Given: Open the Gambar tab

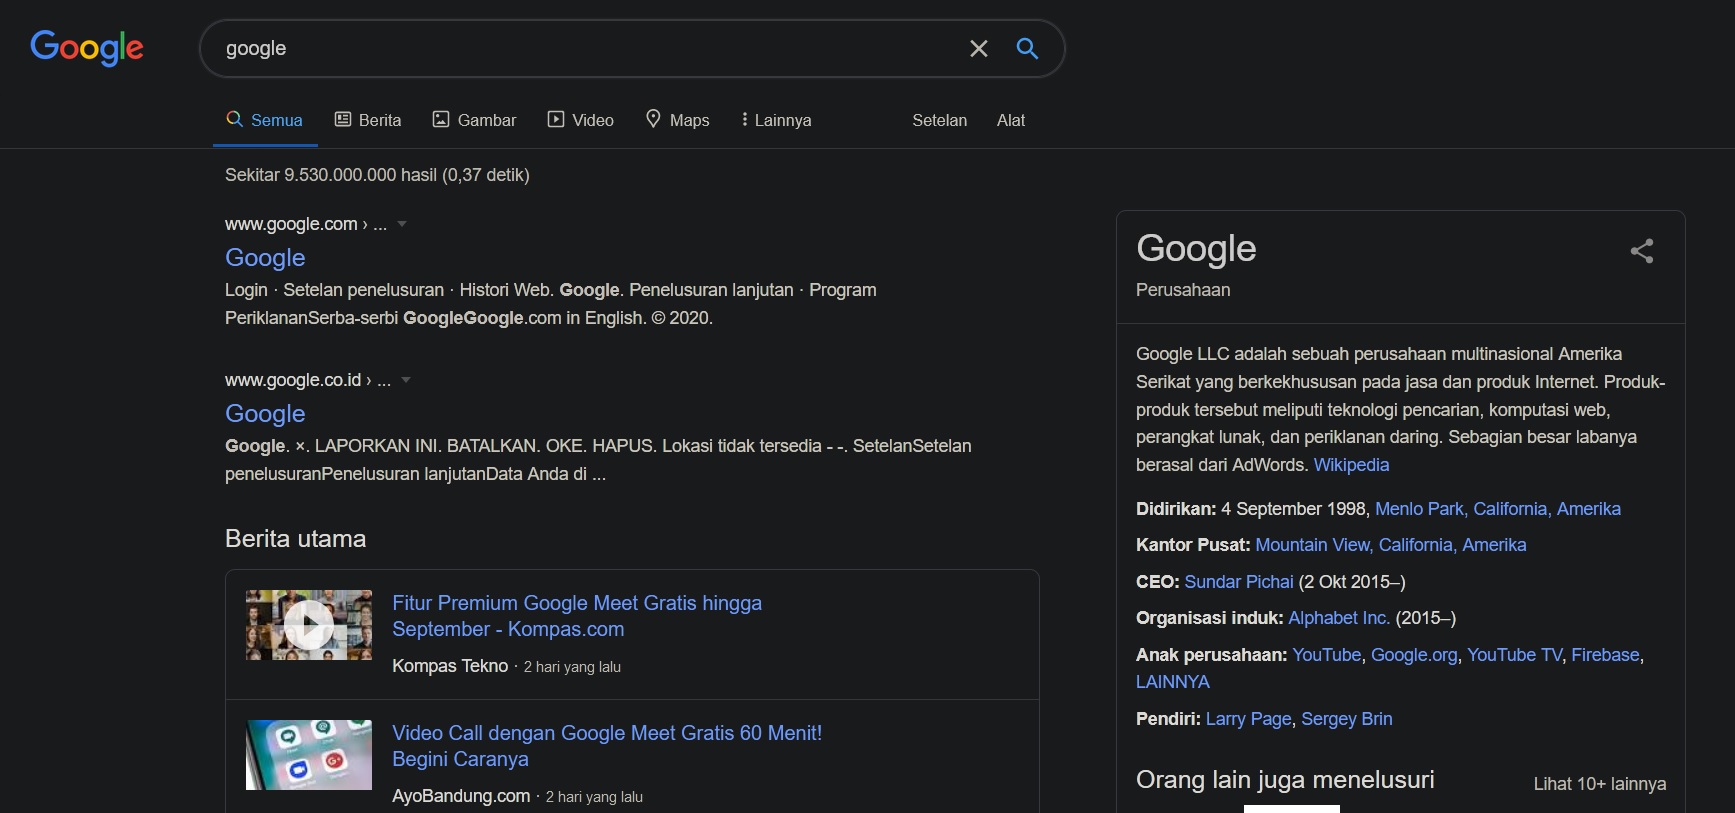Looking at the screenshot, I should click(x=474, y=120).
